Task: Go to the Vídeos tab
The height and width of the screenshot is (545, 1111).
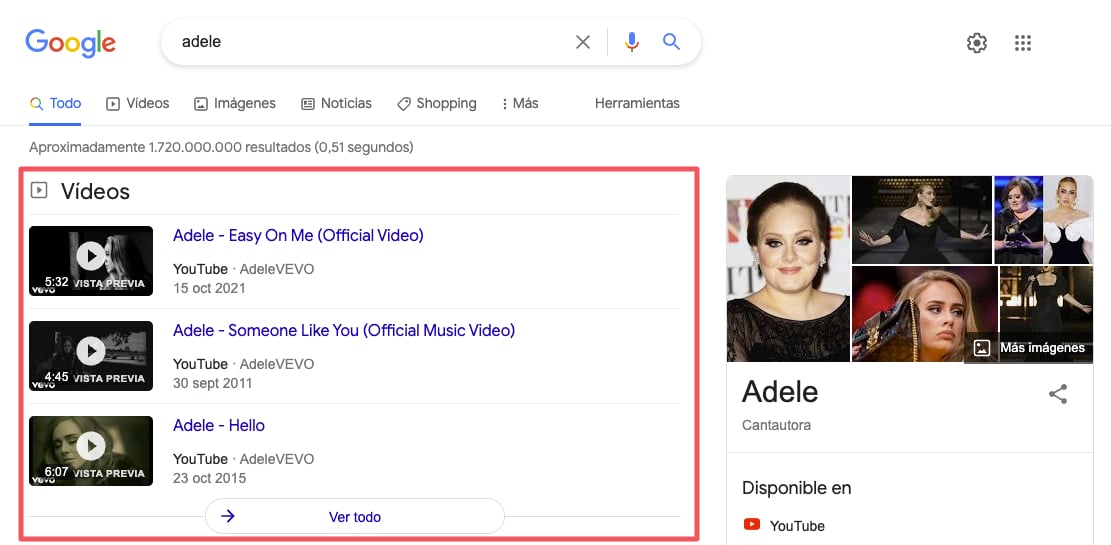Action: [x=138, y=103]
